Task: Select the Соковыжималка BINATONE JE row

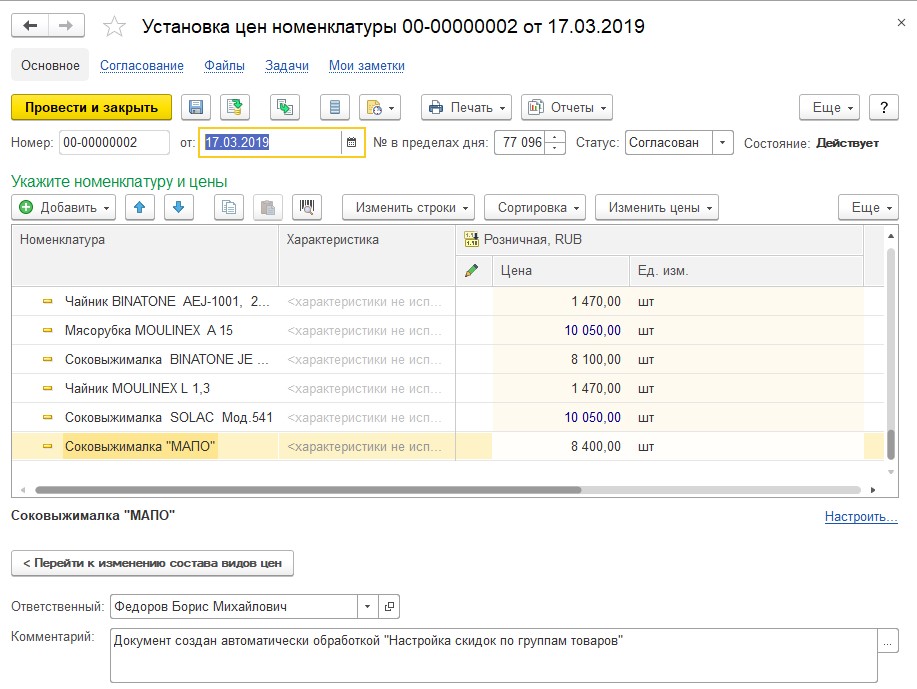Action: [447, 359]
